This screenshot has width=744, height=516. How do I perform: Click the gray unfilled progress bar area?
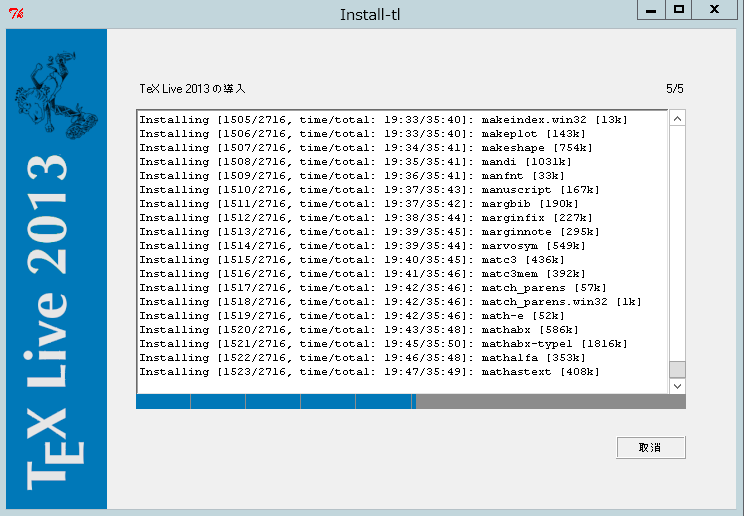pos(550,401)
